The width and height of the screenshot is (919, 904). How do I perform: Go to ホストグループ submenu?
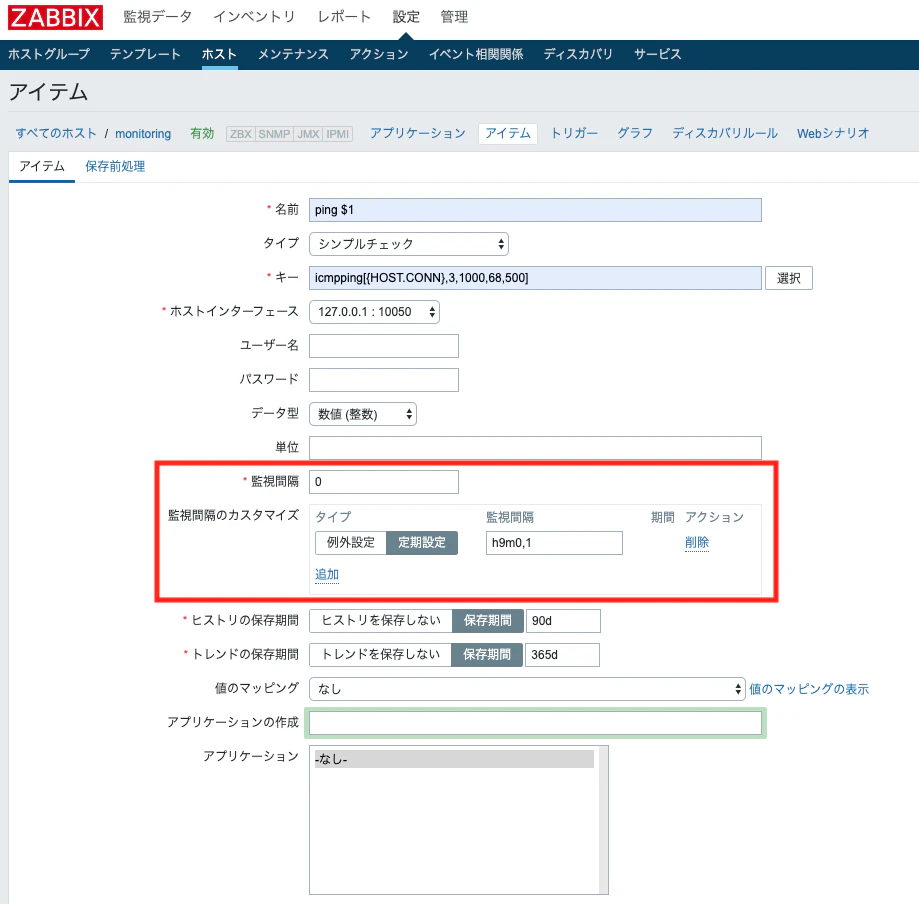[x=49, y=55]
